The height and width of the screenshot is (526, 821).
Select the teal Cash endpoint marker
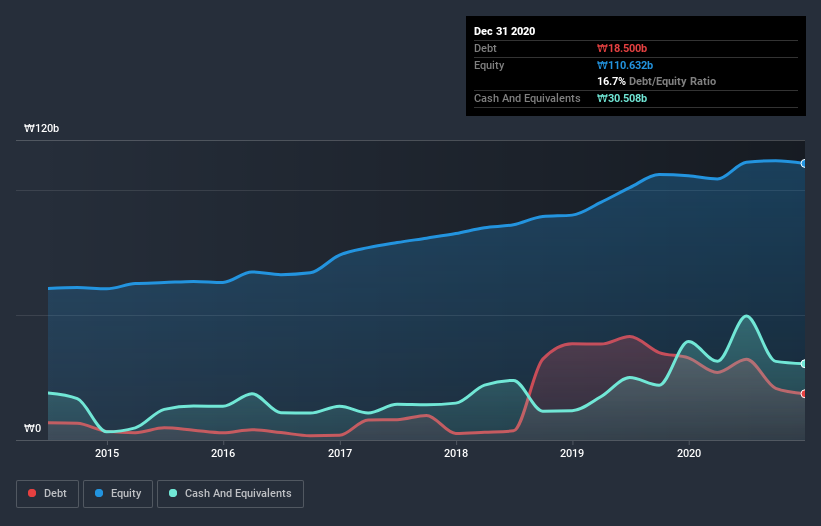coord(804,364)
